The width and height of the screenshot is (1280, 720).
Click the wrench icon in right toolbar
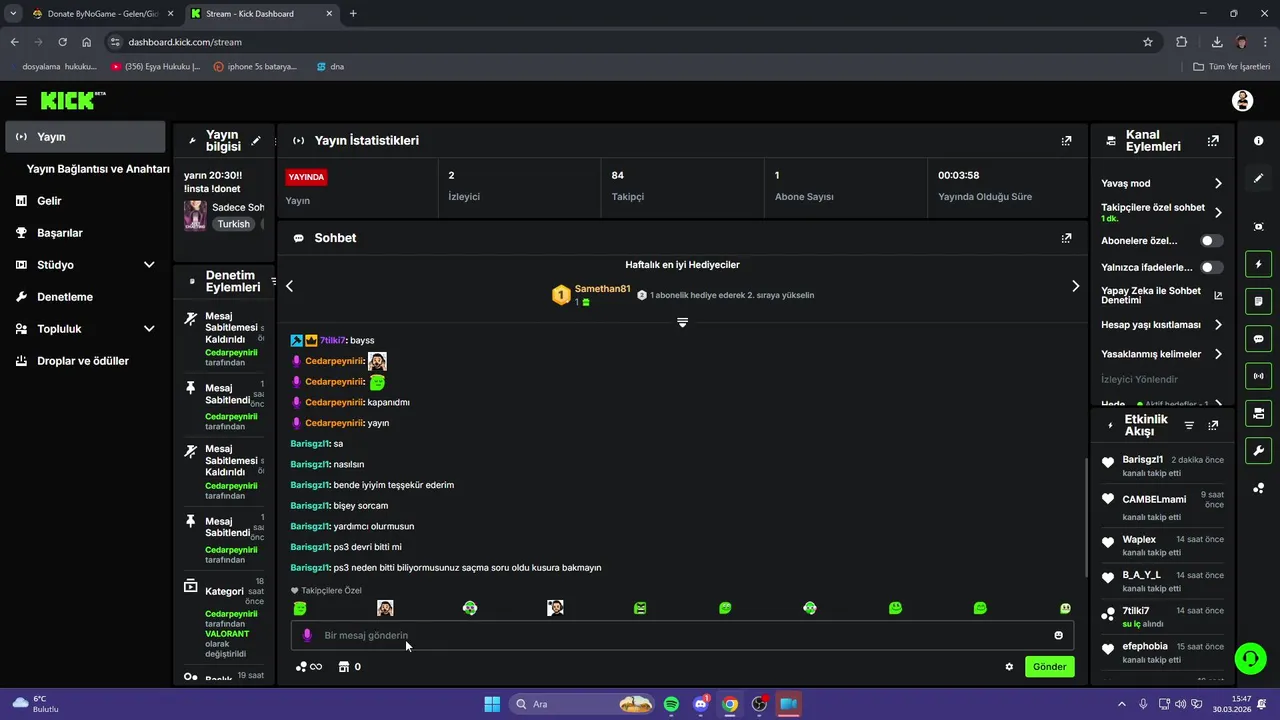tap(1258, 451)
